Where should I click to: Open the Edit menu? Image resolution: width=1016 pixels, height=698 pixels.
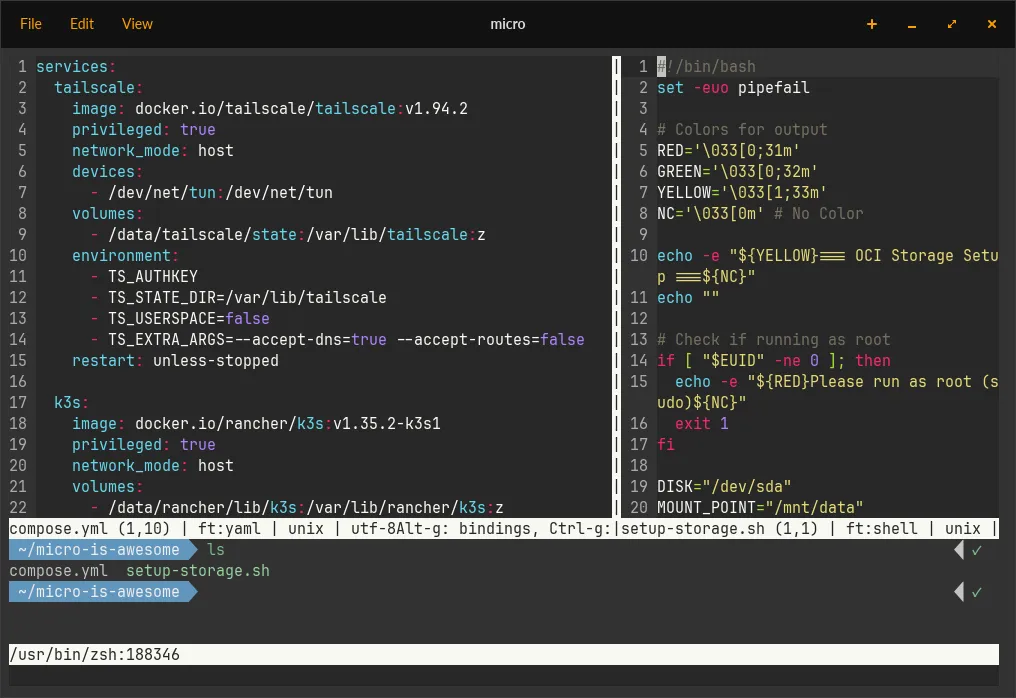point(82,24)
